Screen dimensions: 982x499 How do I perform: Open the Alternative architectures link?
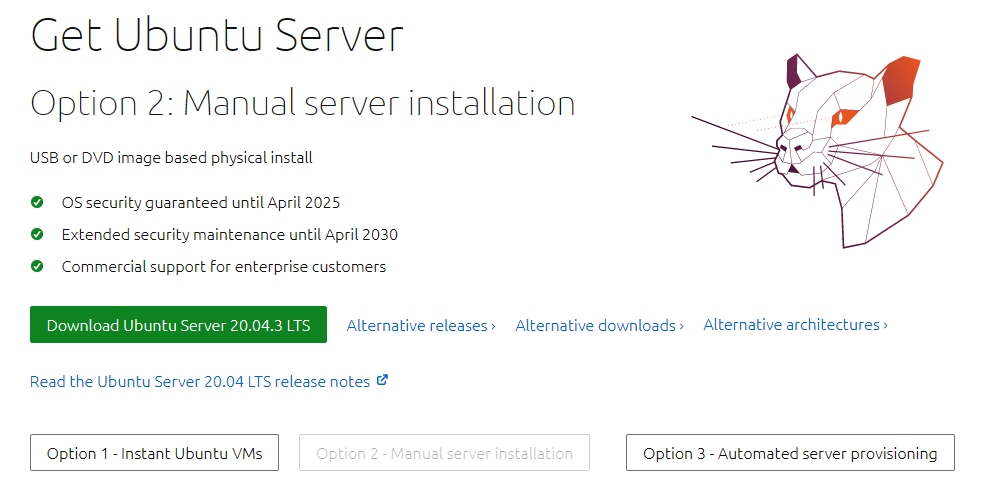coord(795,324)
